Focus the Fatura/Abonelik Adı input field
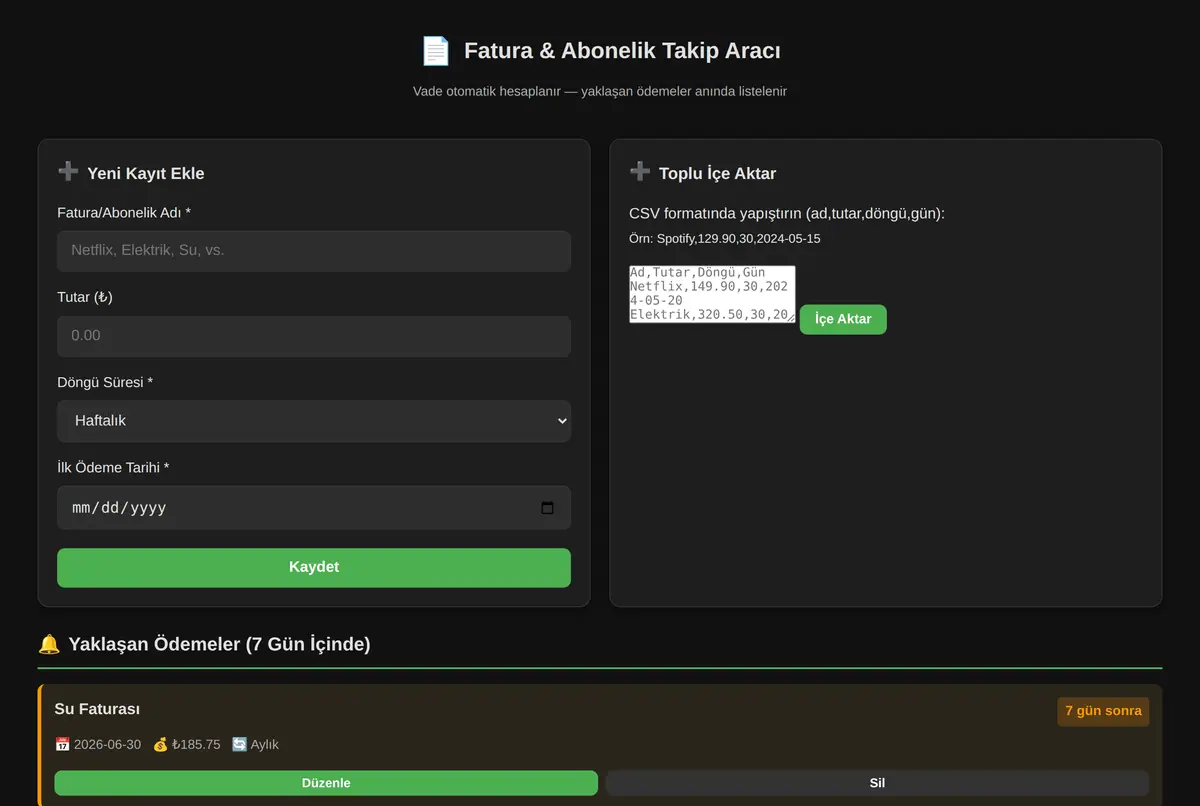Viewport: 1200px width, 806px height. click(314, 251)
